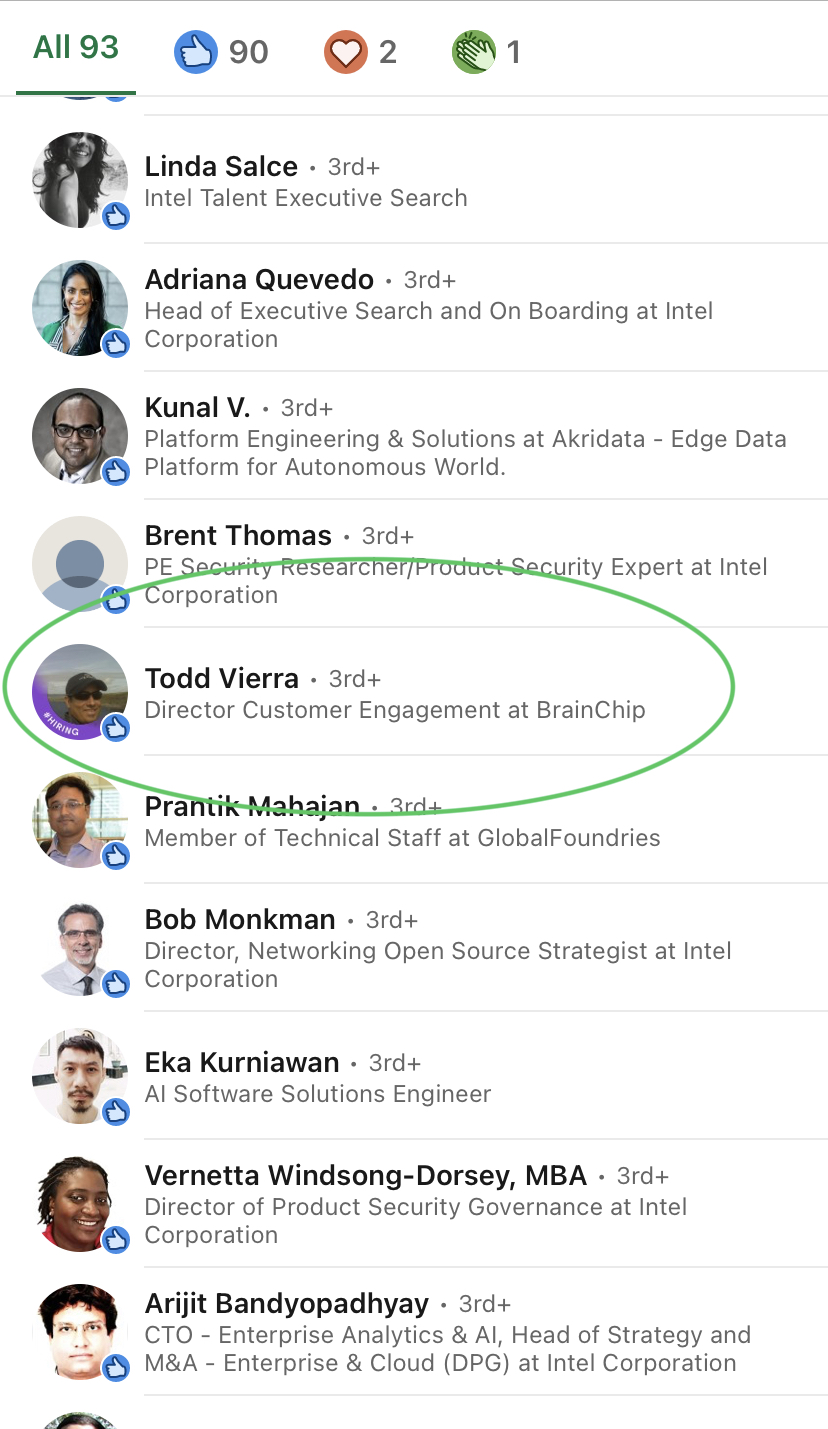Click Arijit Bandyopadhyay's name
The height and width of the screenshot is (1429, 828).
click(287, 1303)
